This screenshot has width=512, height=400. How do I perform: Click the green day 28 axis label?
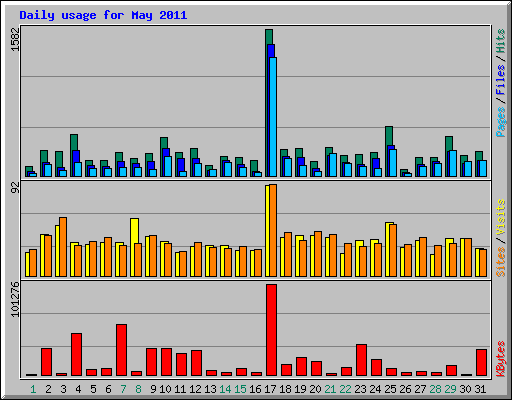click(x=435, y=389)
